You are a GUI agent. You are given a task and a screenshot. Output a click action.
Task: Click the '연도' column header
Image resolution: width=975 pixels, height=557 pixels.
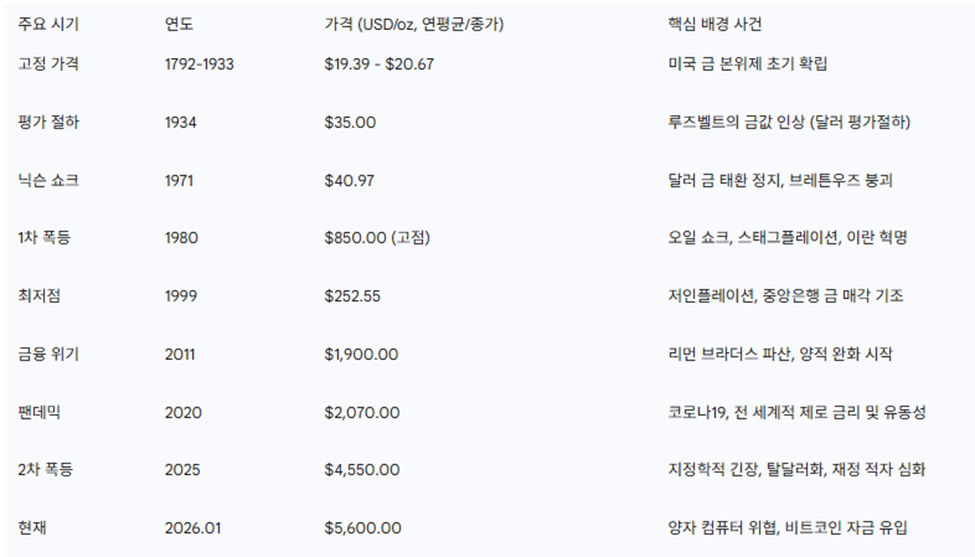coord(179,25)
